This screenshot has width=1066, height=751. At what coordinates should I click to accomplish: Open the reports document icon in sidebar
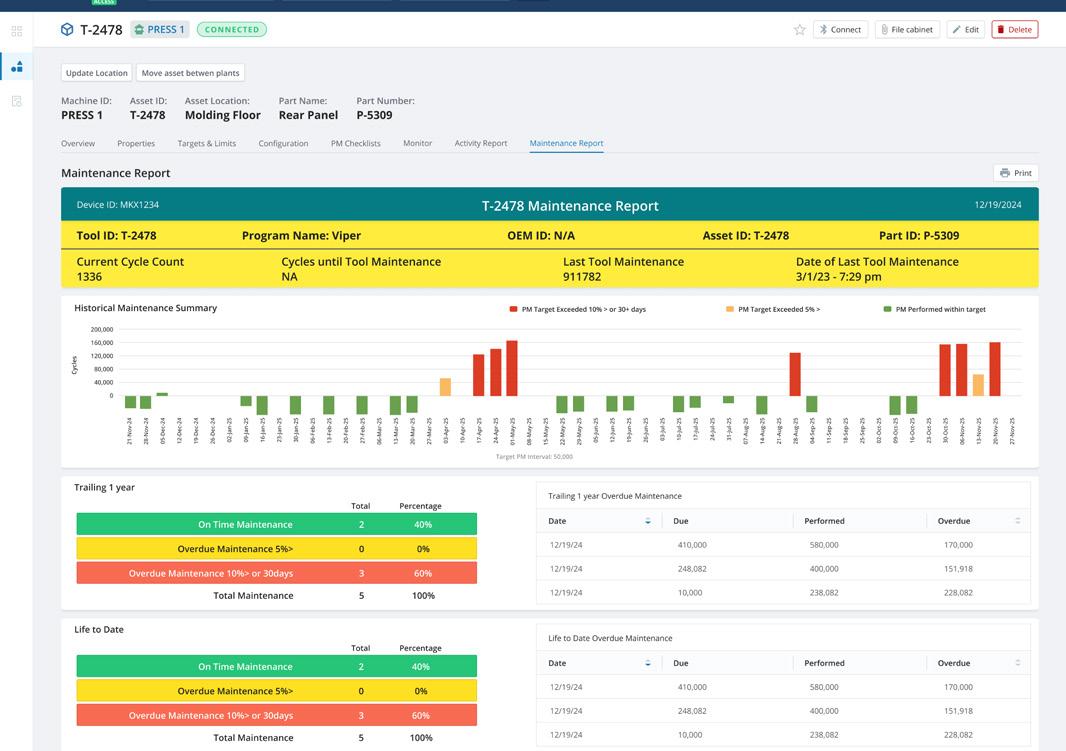click(x=16, y=101)
